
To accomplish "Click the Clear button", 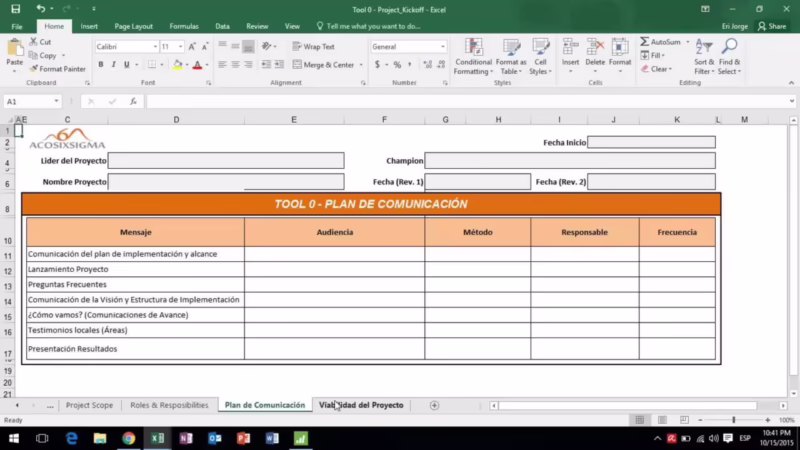I will click(x=657, y=69).
